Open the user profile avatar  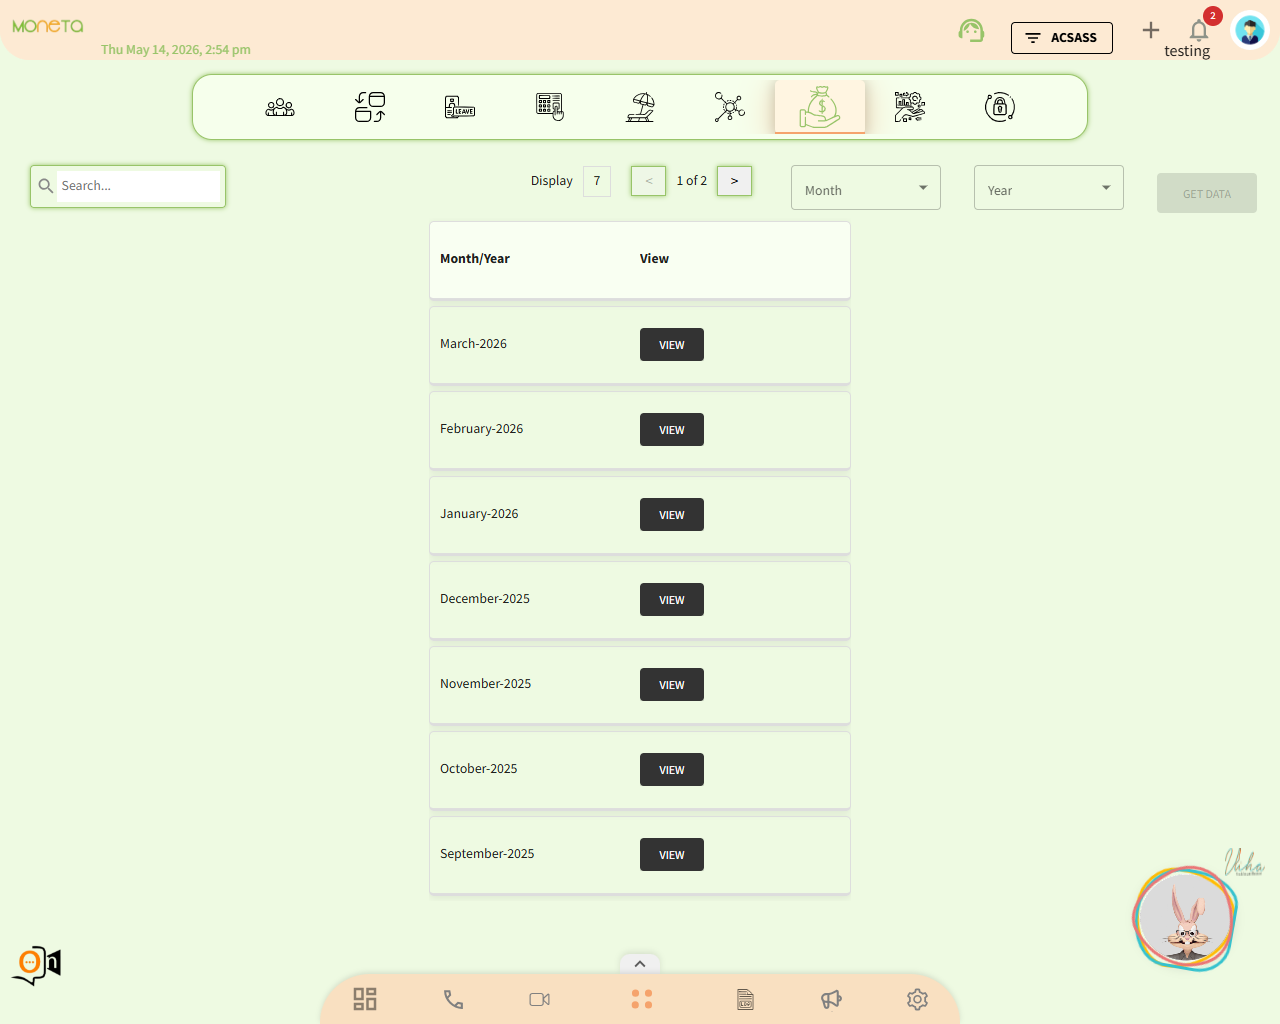(1250, 31)
